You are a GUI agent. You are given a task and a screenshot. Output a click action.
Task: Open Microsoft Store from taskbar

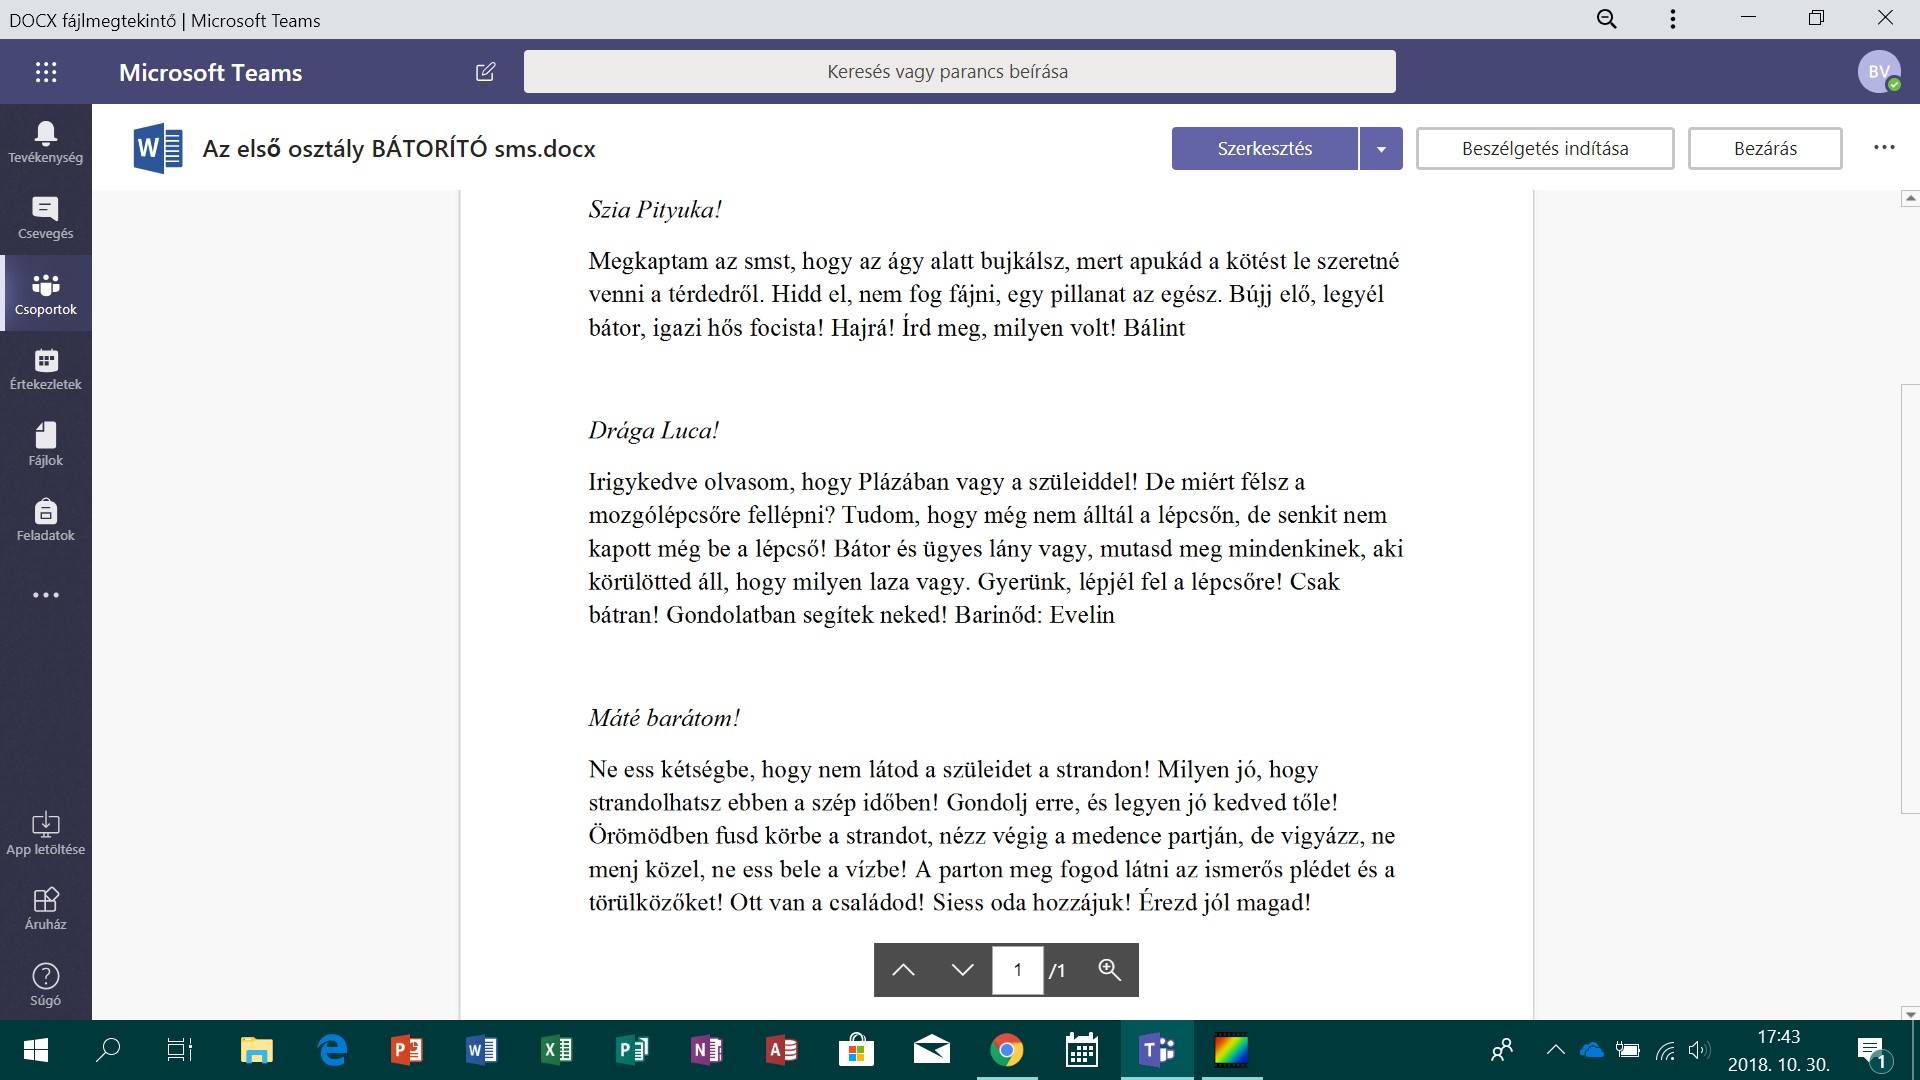[x=857, y=1050]
